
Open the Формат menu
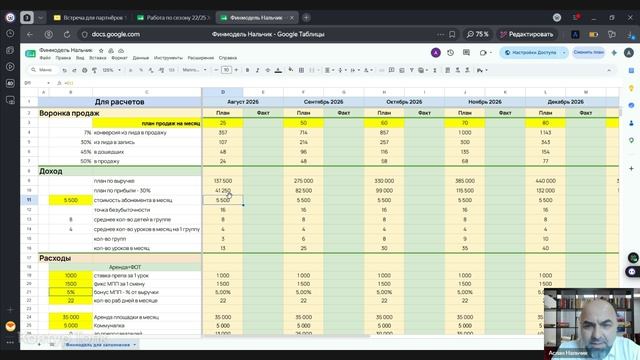pyautogui.click(x=119, y=58)
